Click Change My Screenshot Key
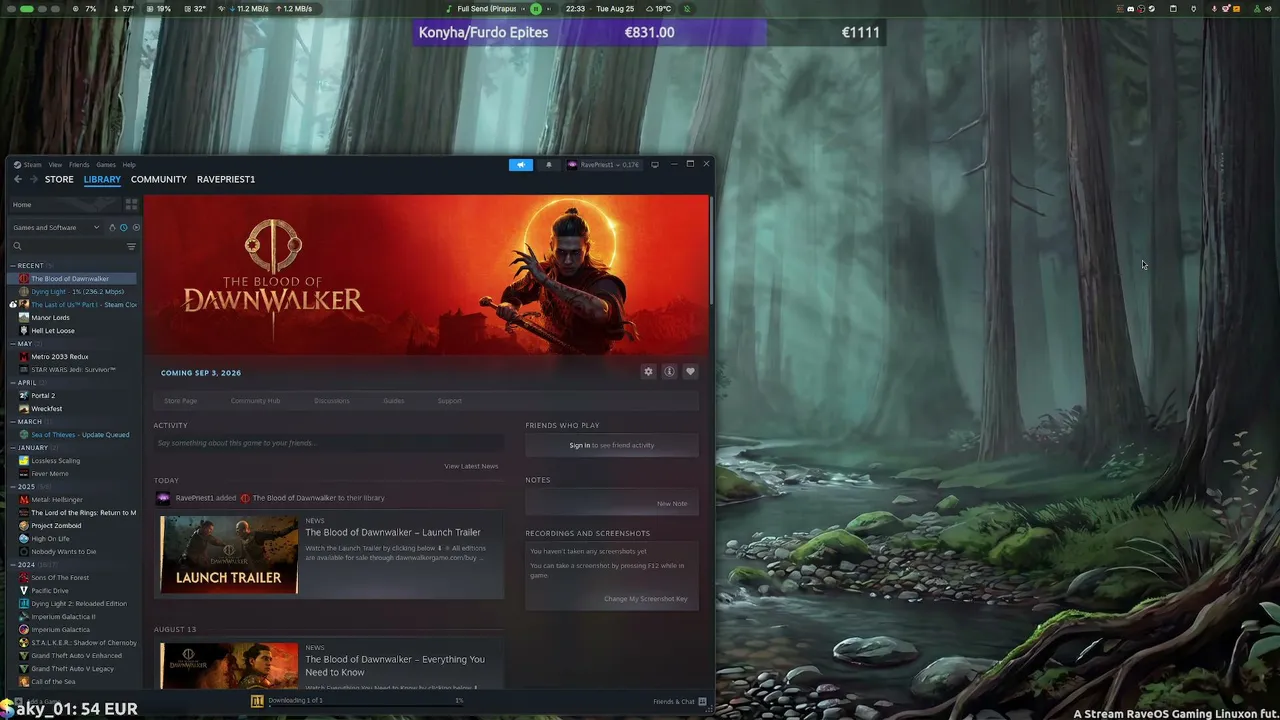Image resolution: width=1280 pixels, height=720 pixels. pyautogui.click(x=646, y=599)
